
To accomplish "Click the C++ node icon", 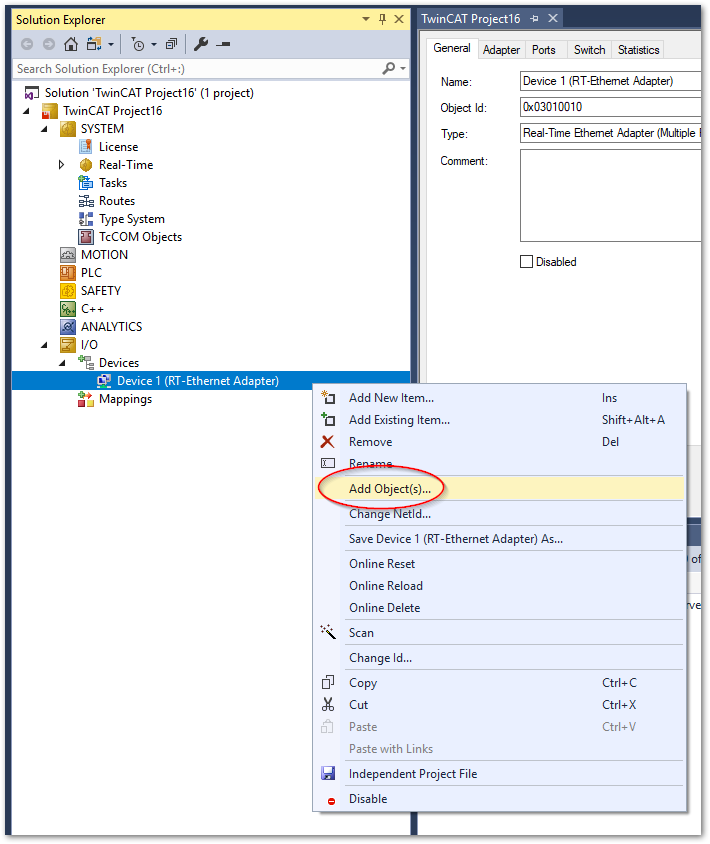I will coord(68,308).
